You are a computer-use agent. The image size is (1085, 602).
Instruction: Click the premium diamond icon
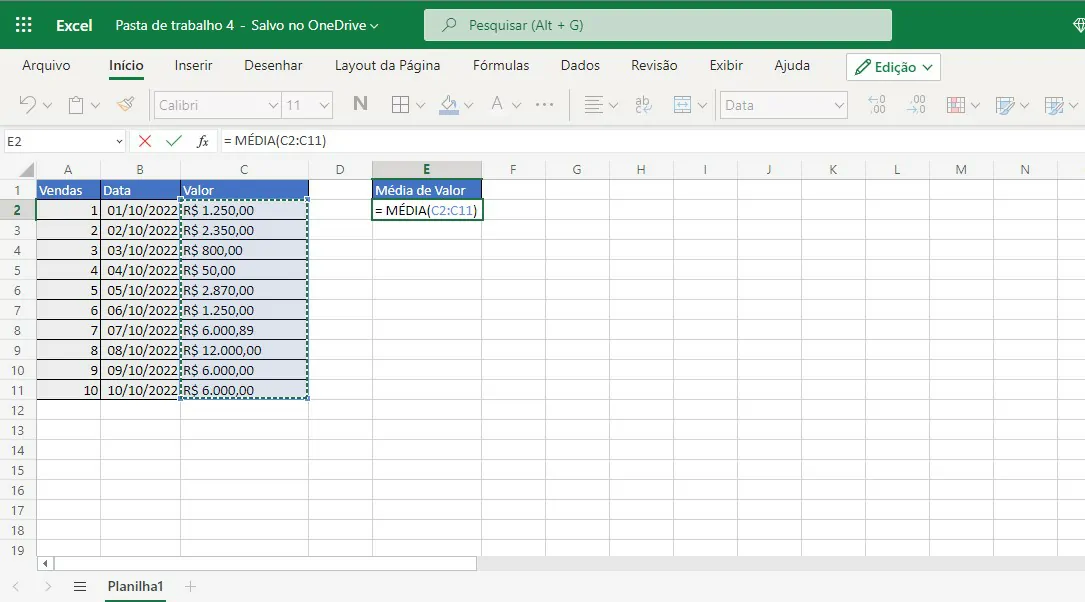coord(1079,25)
